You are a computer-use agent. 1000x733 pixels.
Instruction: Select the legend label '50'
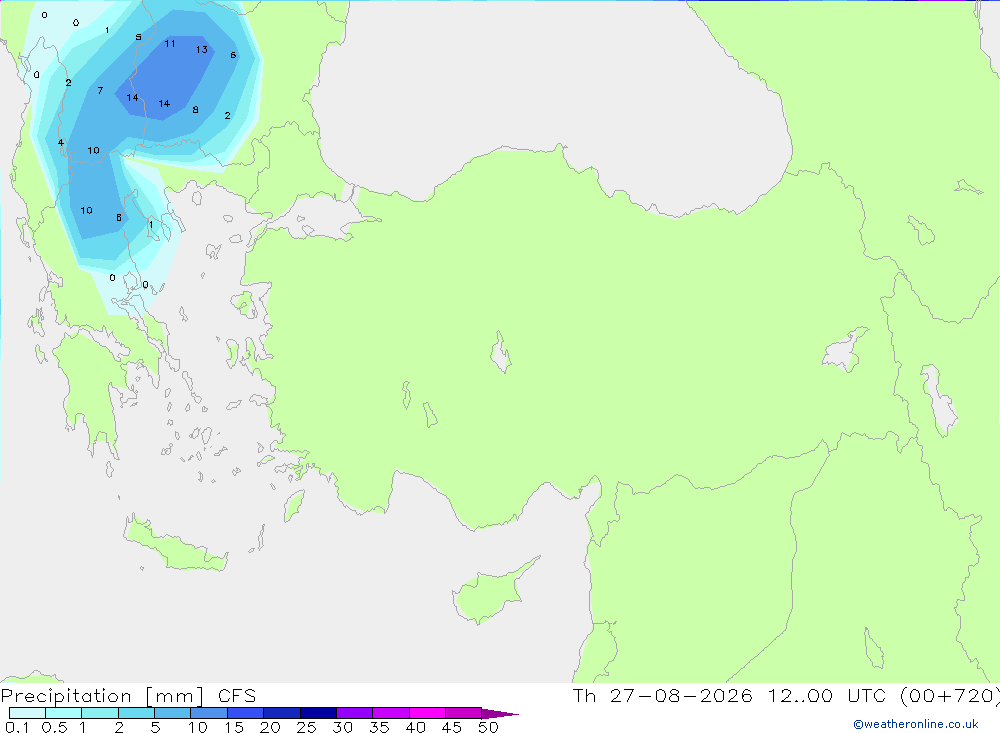[x=488, y=727]
